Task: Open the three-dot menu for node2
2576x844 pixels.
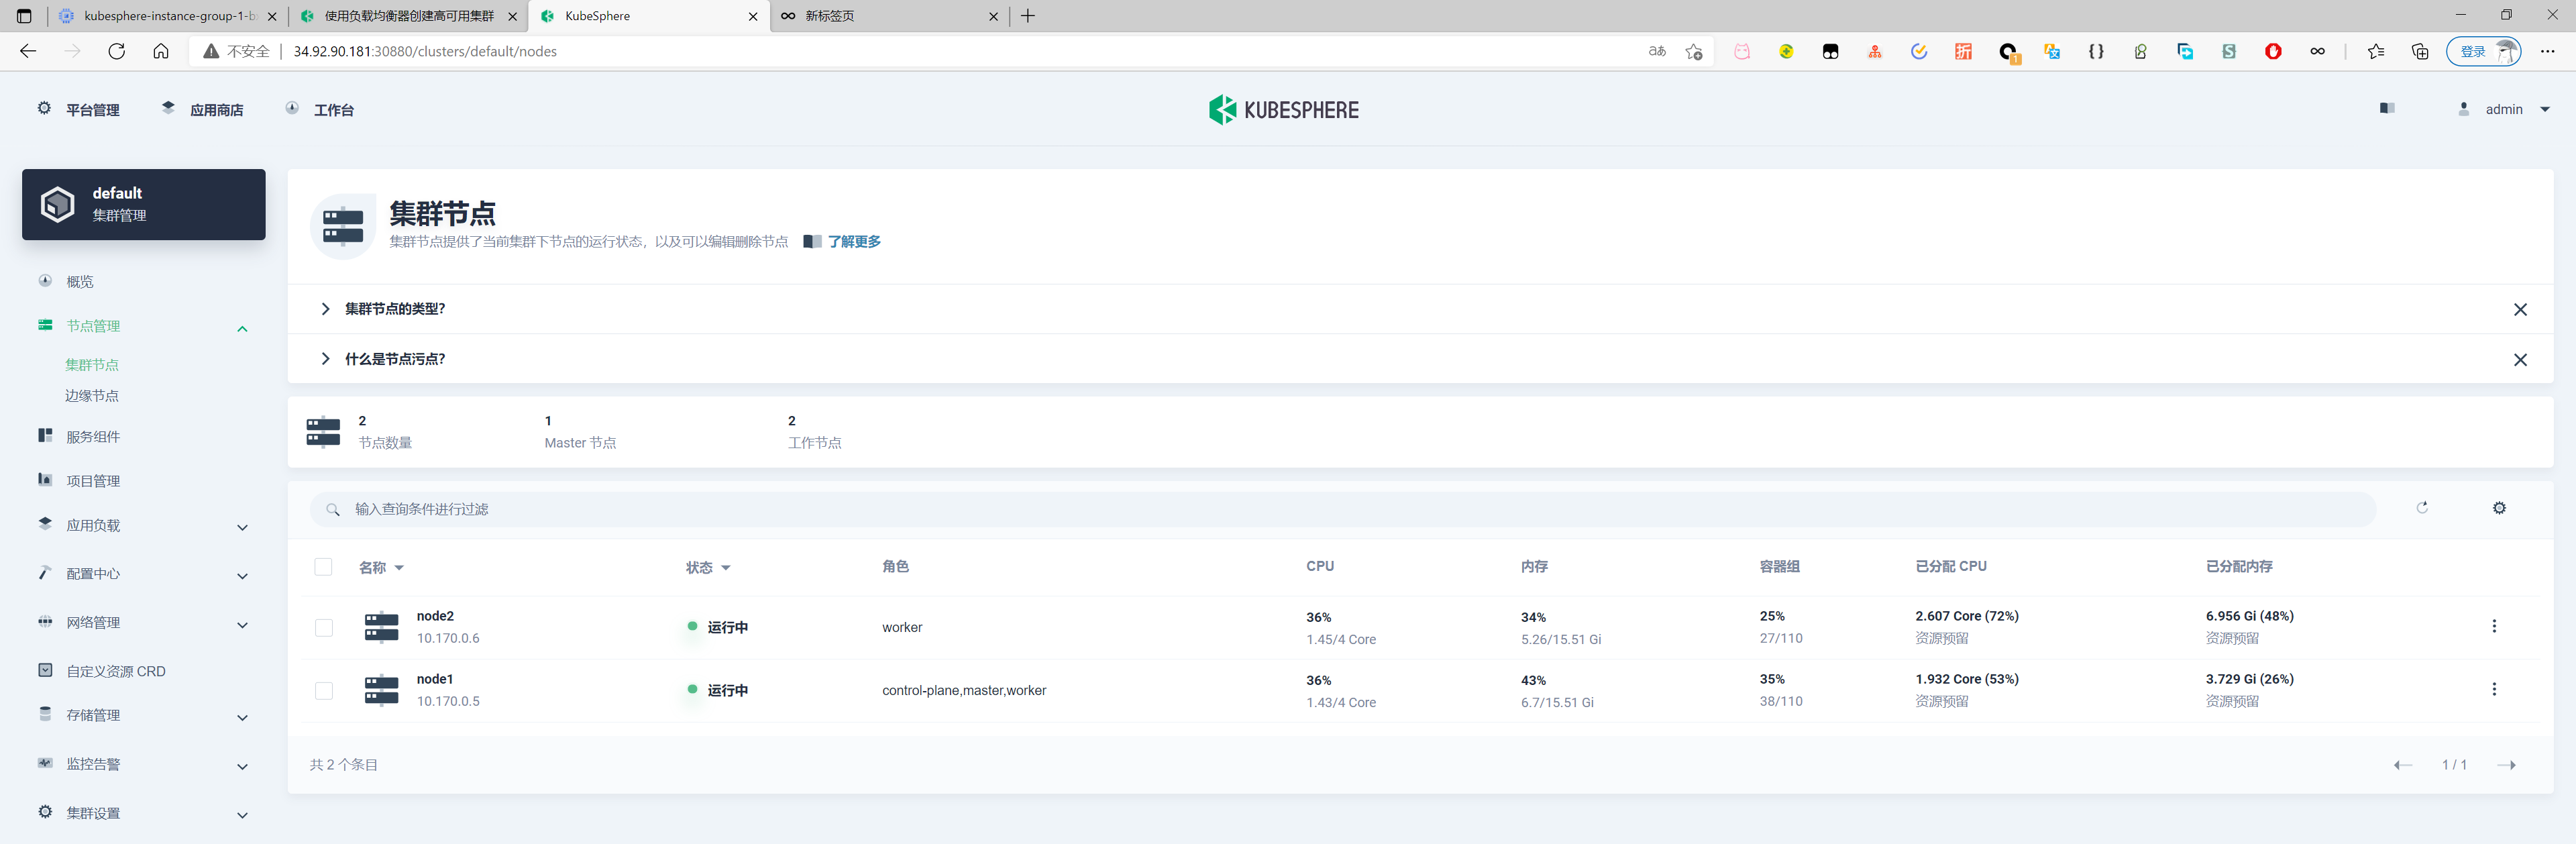Action: point(2493,626)
